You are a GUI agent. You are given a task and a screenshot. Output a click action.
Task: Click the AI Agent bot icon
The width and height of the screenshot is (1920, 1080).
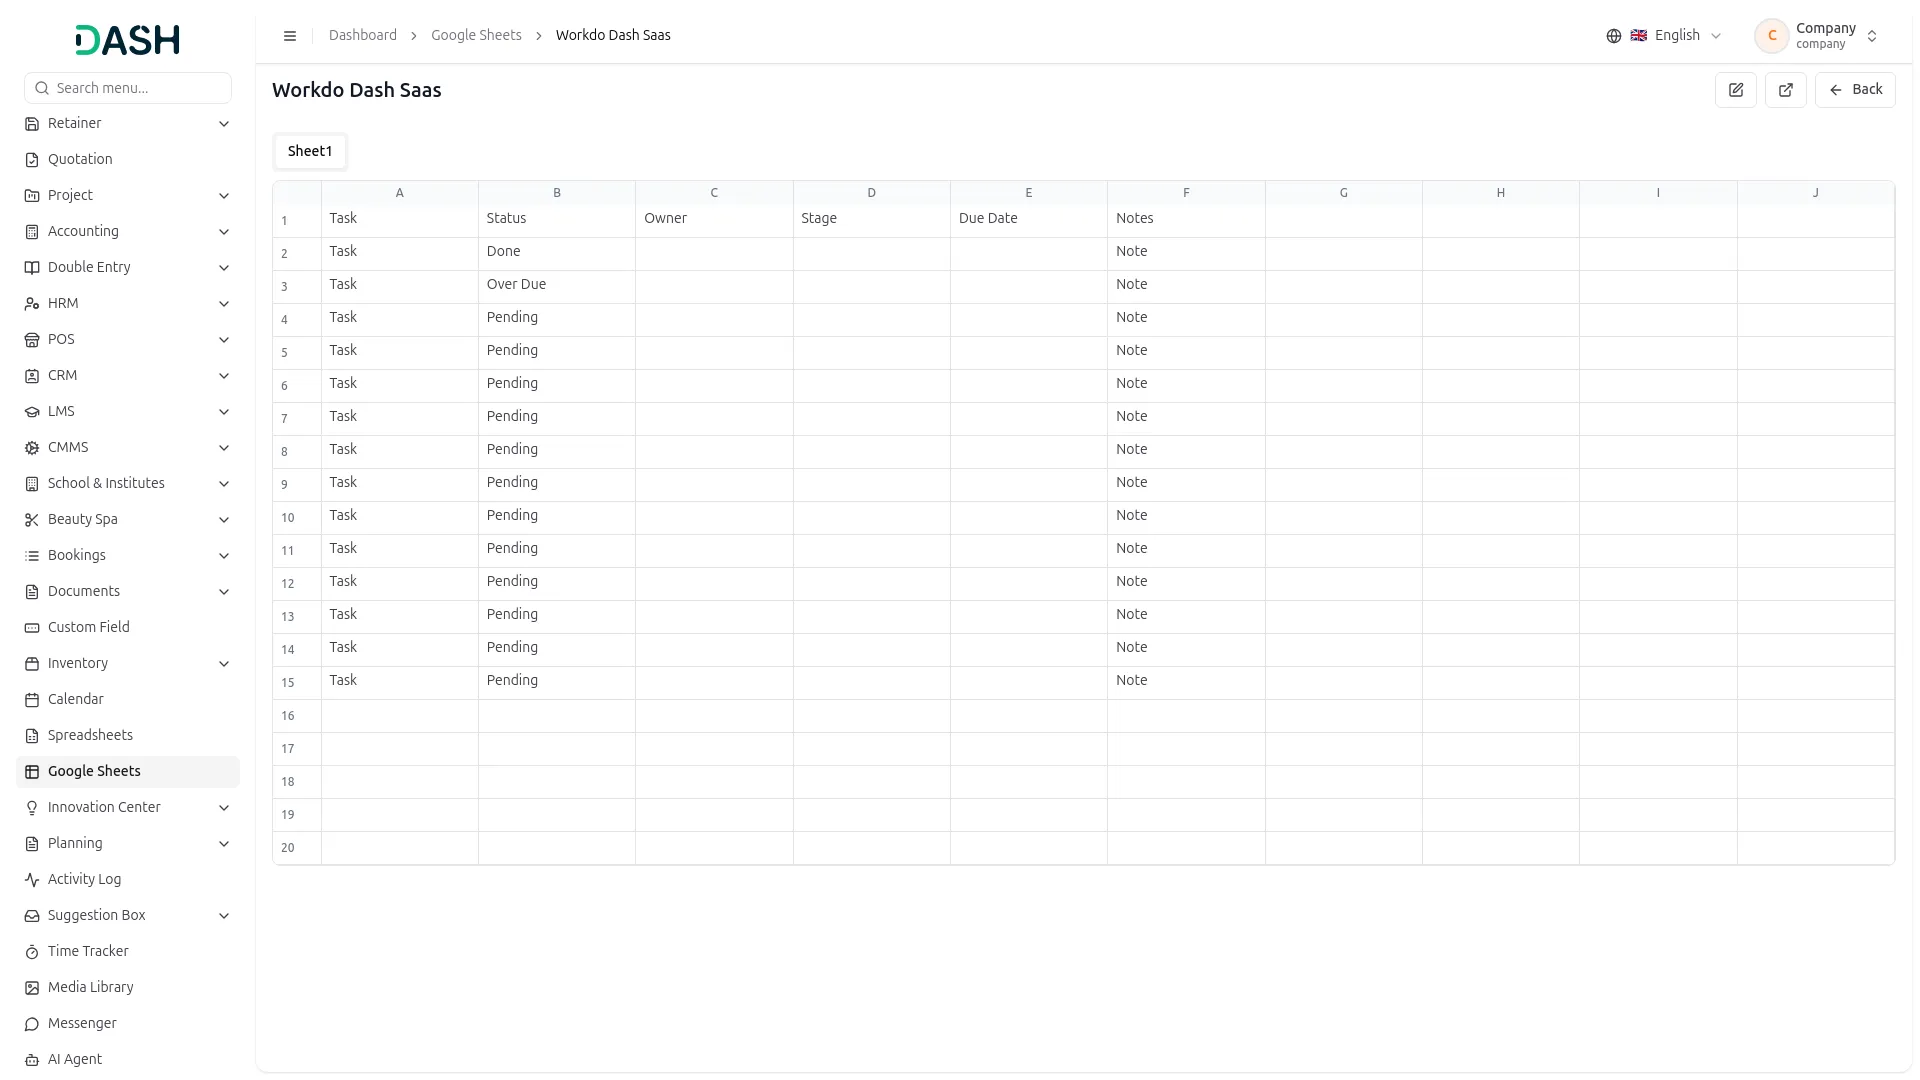pos(32,1060)
